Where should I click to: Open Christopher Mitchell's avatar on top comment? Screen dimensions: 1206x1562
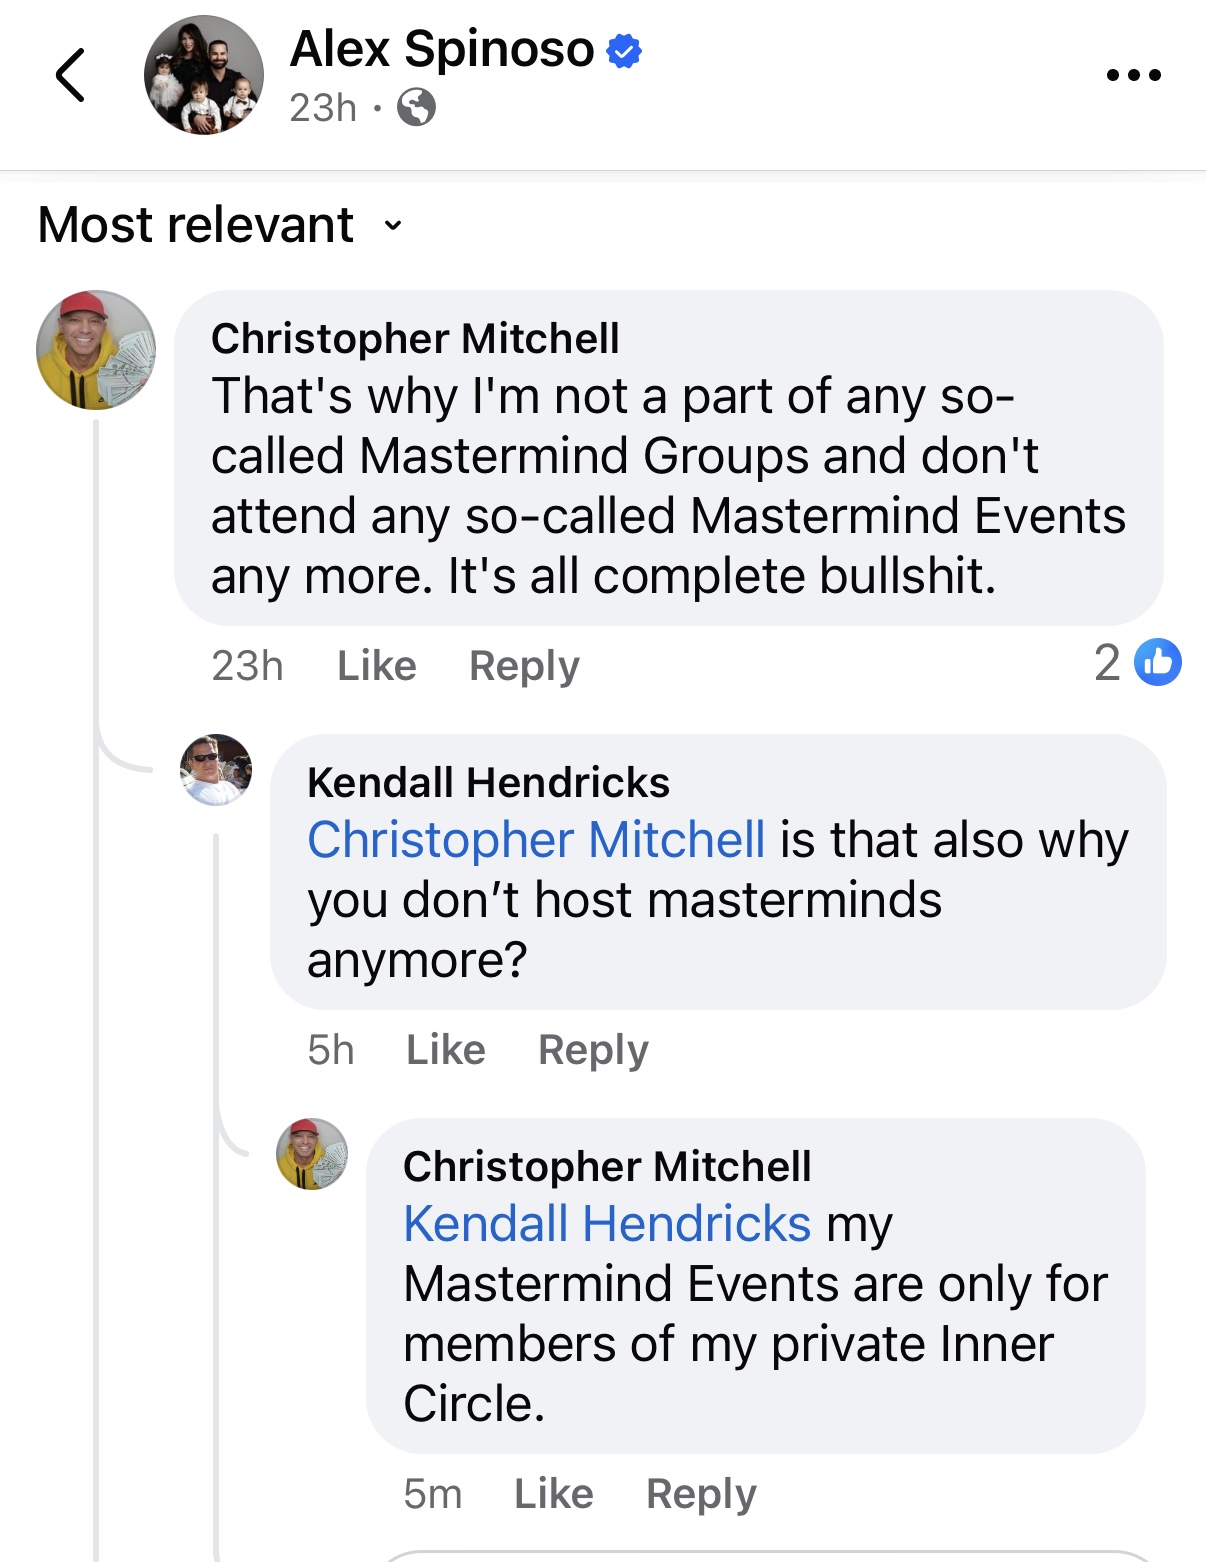click(96, 350)
